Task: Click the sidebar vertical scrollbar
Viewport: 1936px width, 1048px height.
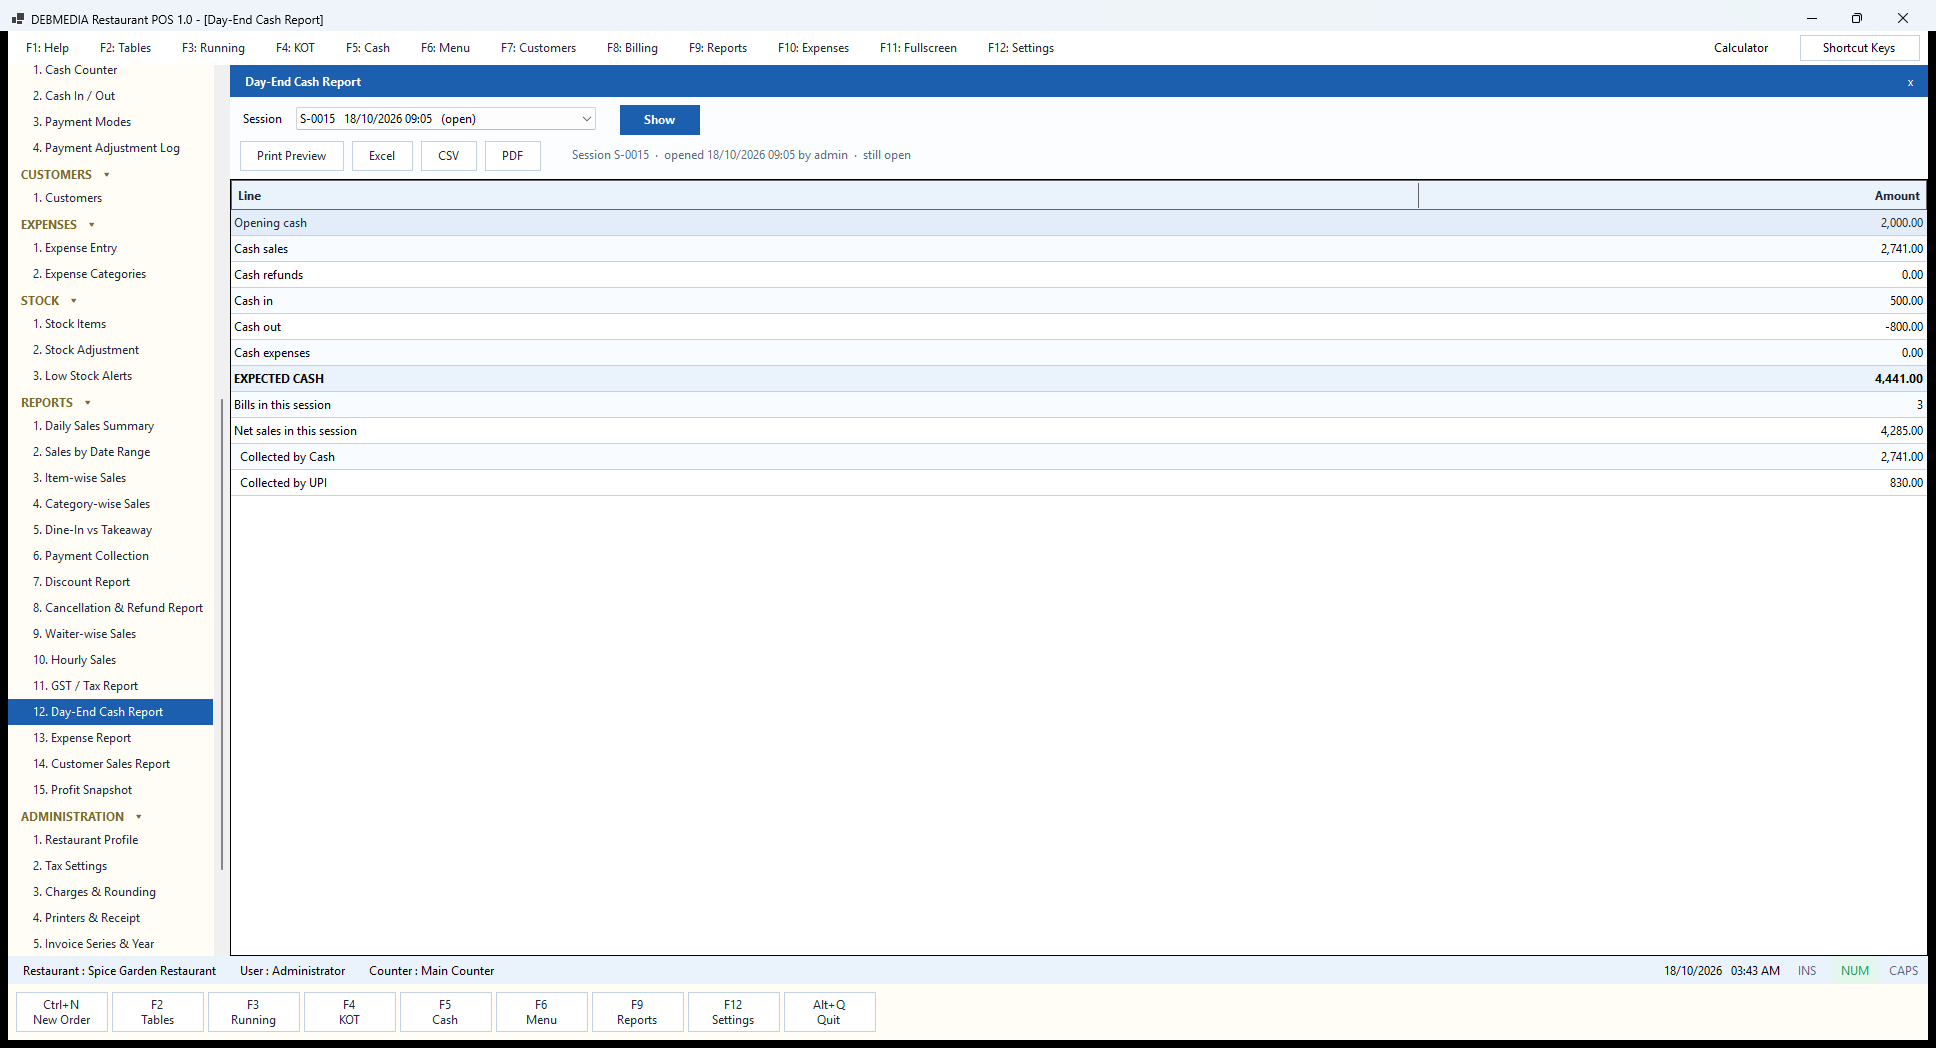Action: [x=221, y=635]
